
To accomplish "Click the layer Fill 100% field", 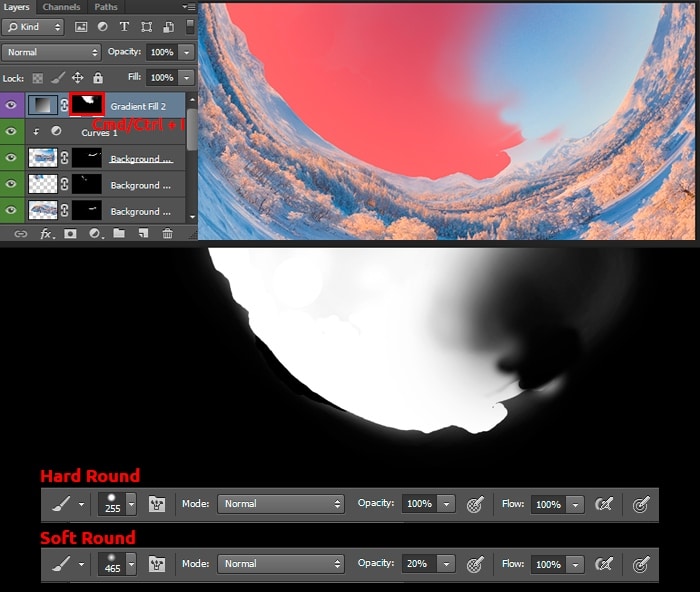I will coord(162,78).
